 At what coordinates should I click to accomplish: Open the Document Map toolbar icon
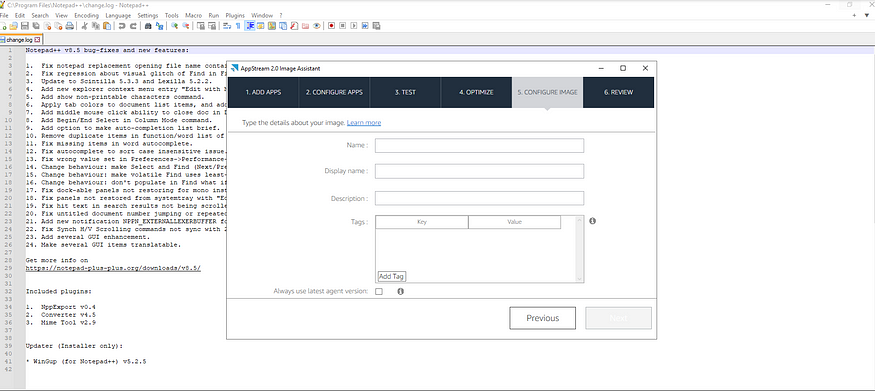pyautogui.click(x=272, y=26)
